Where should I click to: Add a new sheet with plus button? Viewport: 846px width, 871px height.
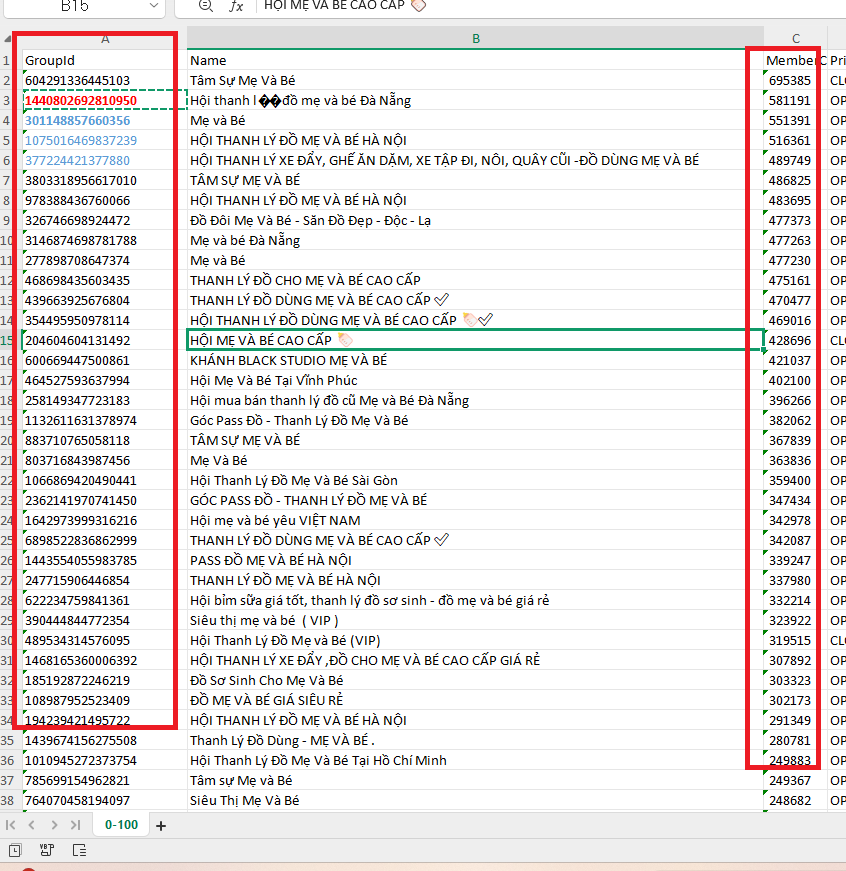tap(160, 826)
